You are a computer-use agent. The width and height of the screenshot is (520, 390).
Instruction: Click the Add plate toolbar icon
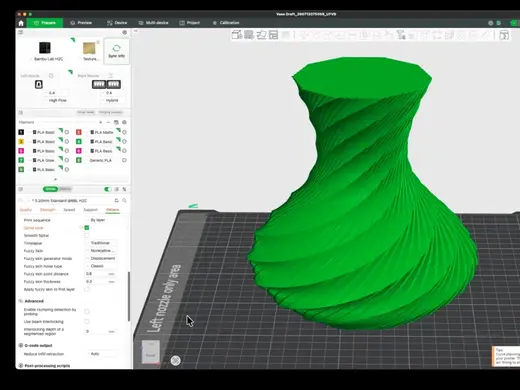[x=249, y=35]
